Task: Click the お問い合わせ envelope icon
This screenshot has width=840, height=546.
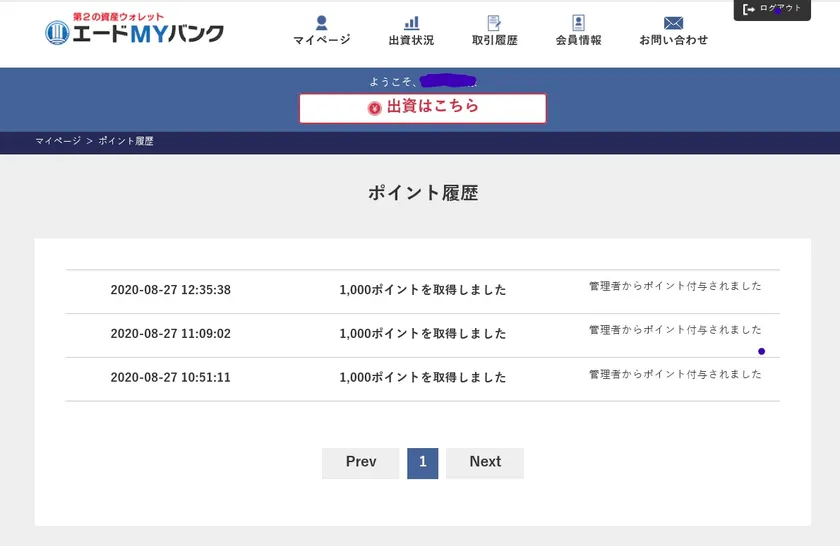Action: [673, 22]
